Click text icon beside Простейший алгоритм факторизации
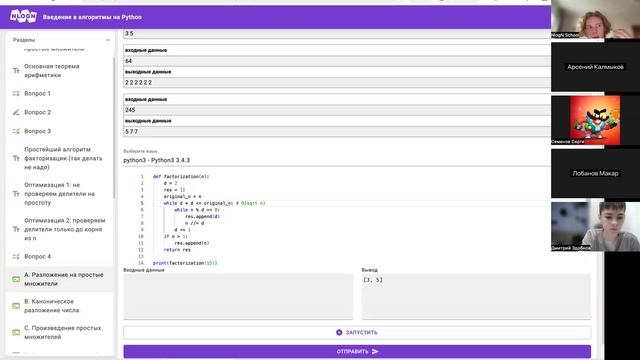This screenshot has width=640, height=360. pyautogui.click(x=16, y=158)
